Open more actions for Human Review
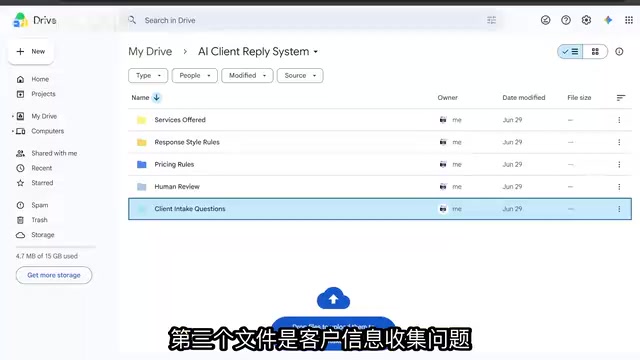 click(x=619, y=187)
